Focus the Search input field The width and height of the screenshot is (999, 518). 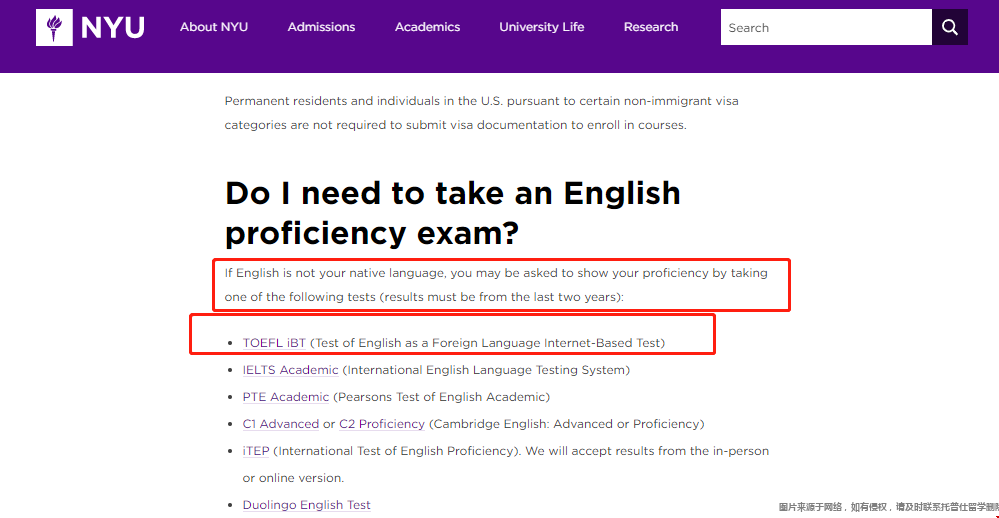(x=826, y=27)
